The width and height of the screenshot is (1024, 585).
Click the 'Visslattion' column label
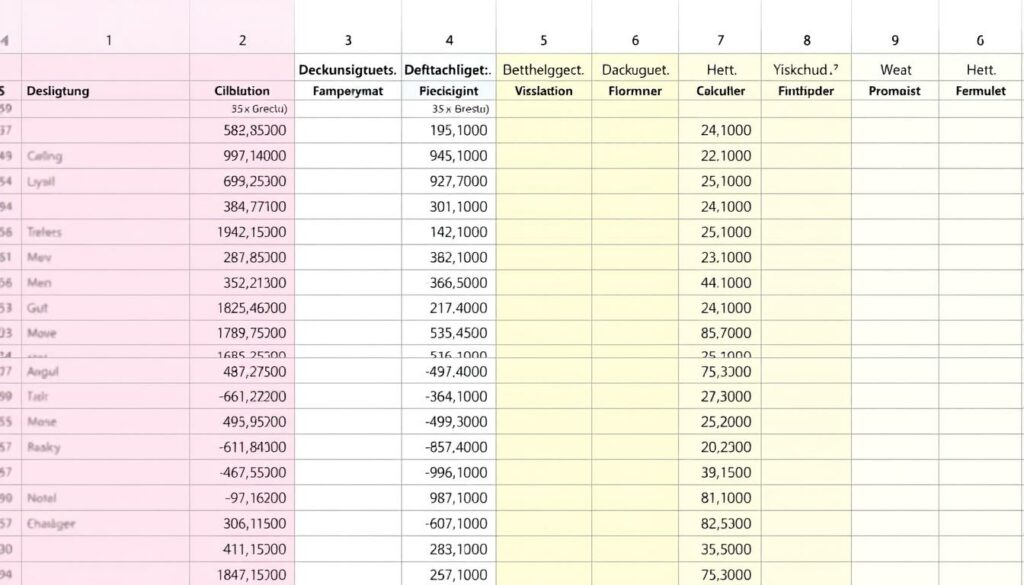click(543, 91)
